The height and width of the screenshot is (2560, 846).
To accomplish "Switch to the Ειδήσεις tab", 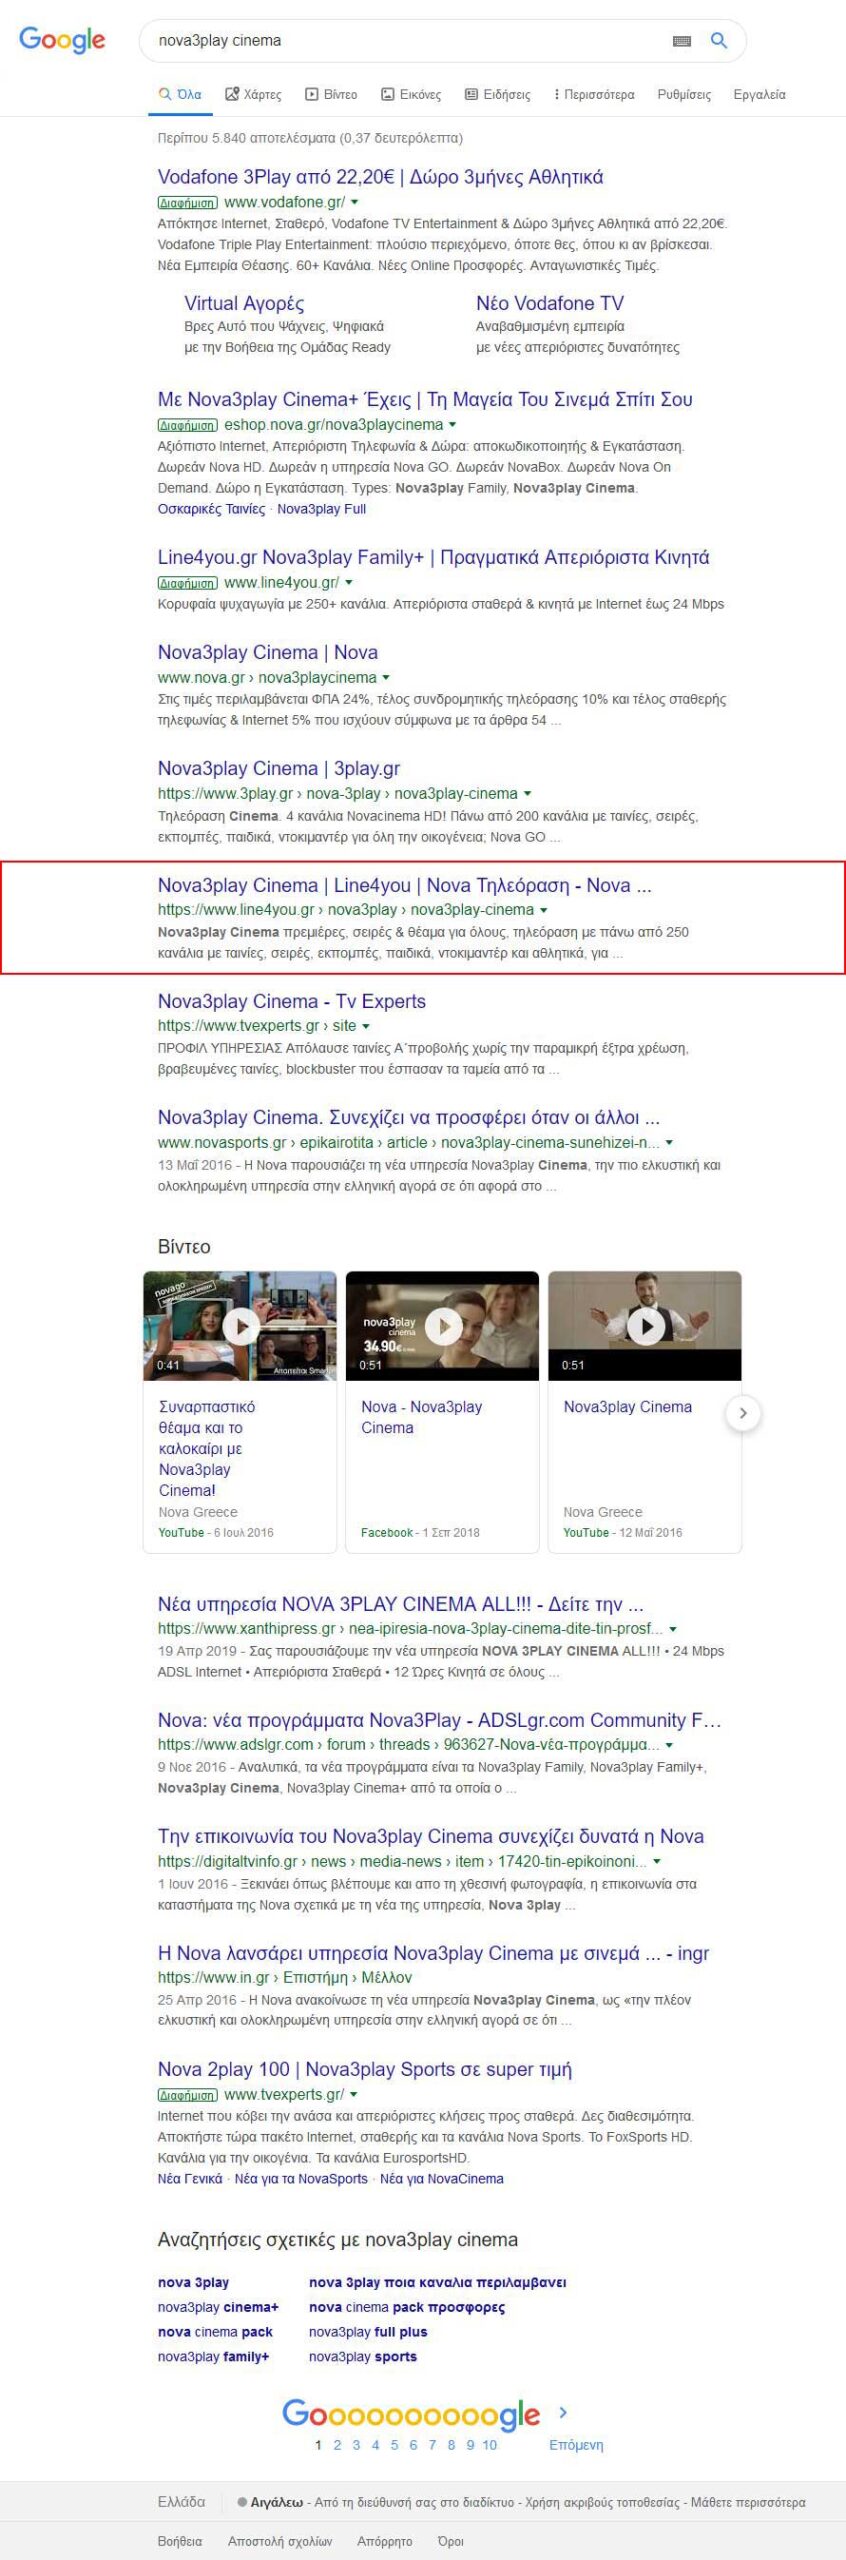I will (498, 95).
